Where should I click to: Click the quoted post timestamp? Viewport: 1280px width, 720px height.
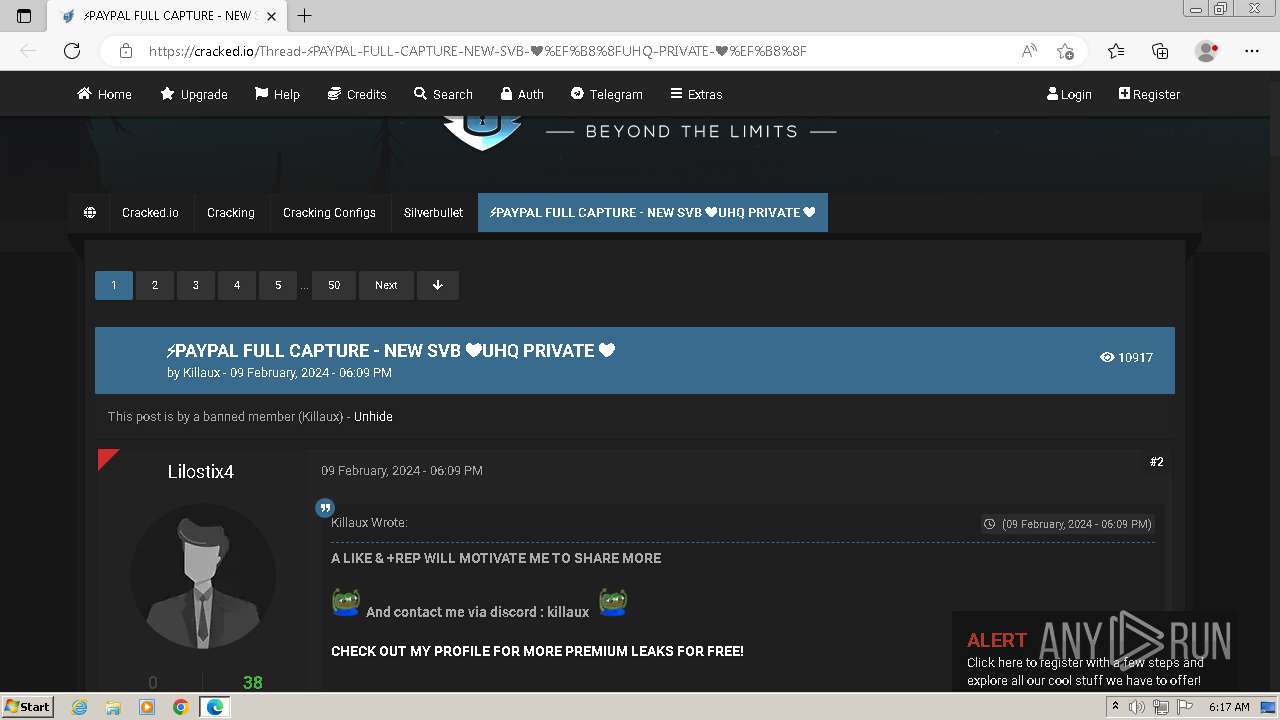click(1068, 524)
